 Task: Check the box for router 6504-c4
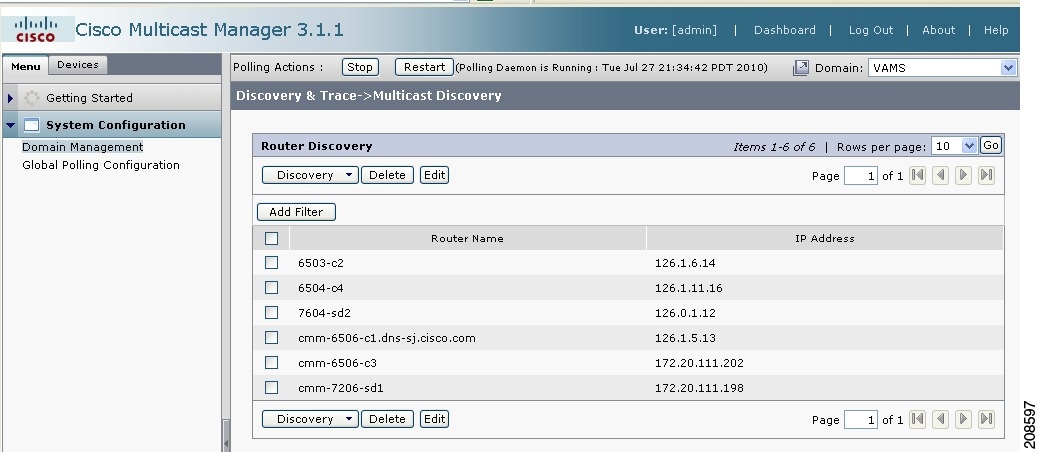pyautogui.click(x=271, y=288)
